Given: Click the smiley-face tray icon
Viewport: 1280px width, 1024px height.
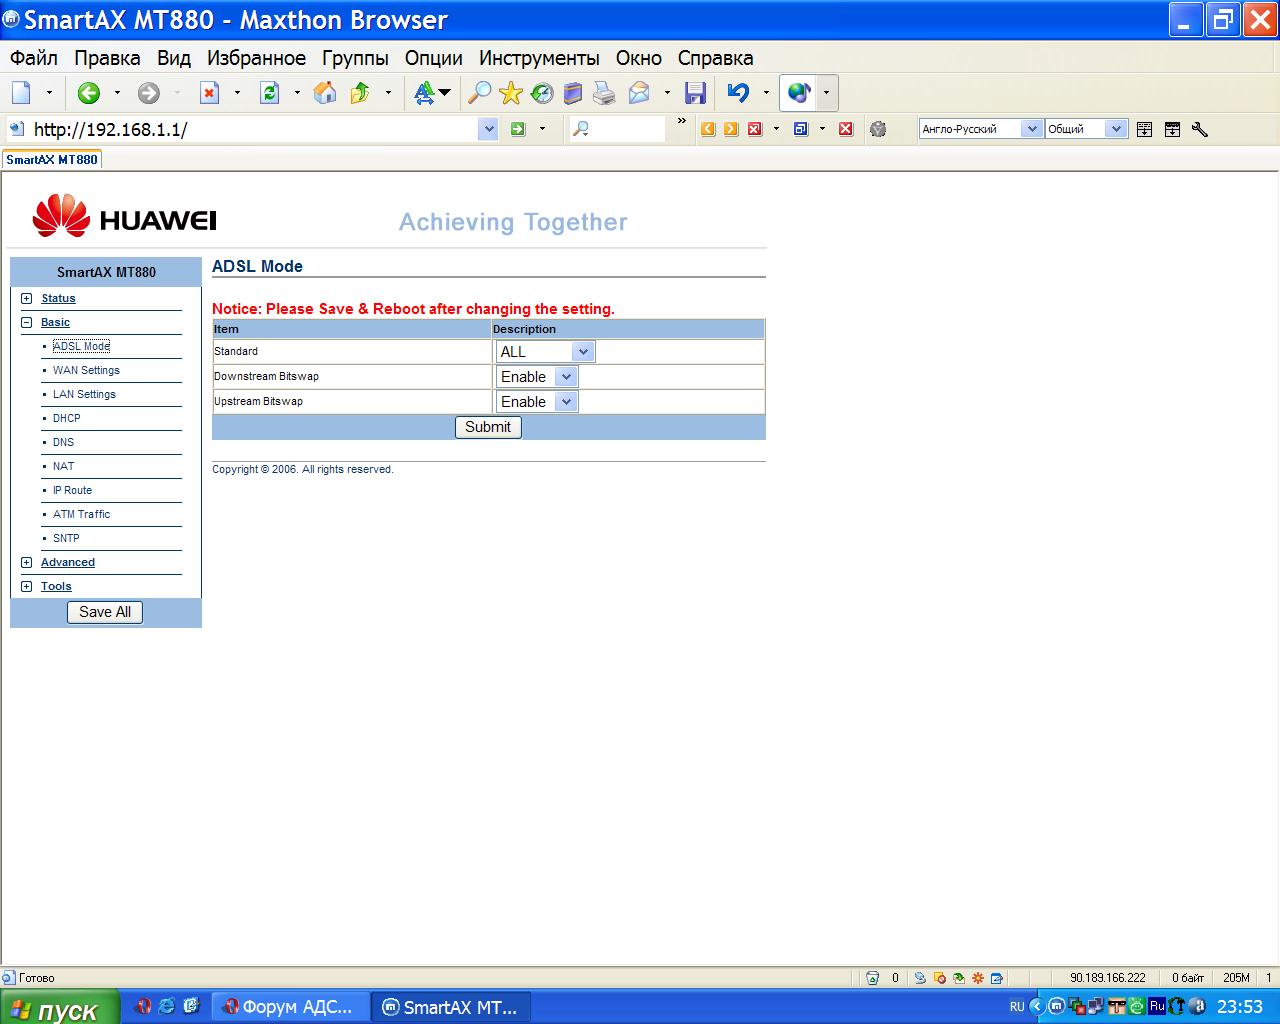Looking at the screenshot, I should (x=1137, y=1007).
